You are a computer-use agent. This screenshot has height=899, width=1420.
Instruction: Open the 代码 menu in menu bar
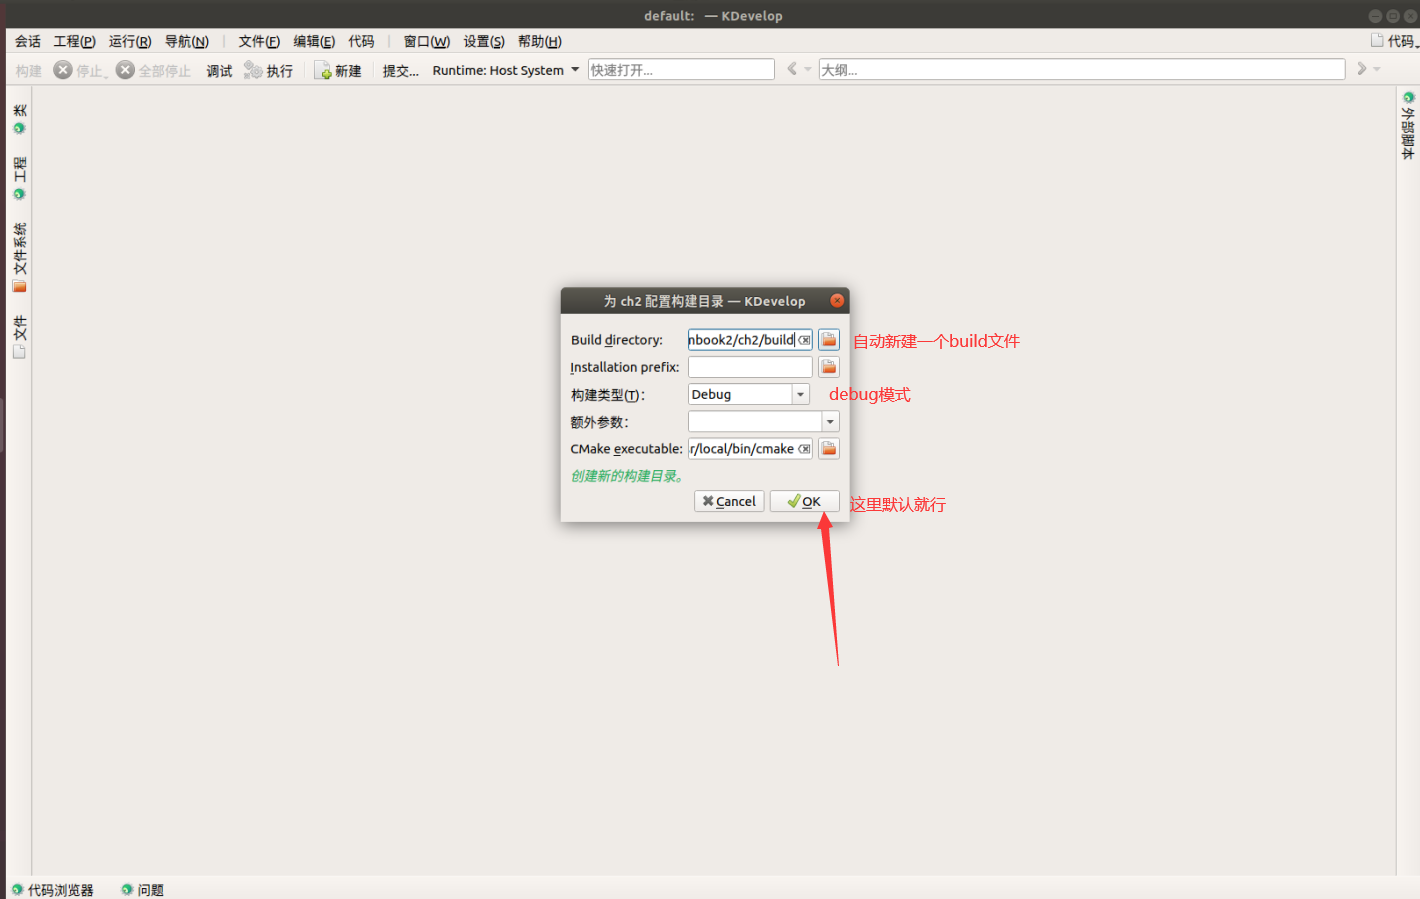click(361, 41)
